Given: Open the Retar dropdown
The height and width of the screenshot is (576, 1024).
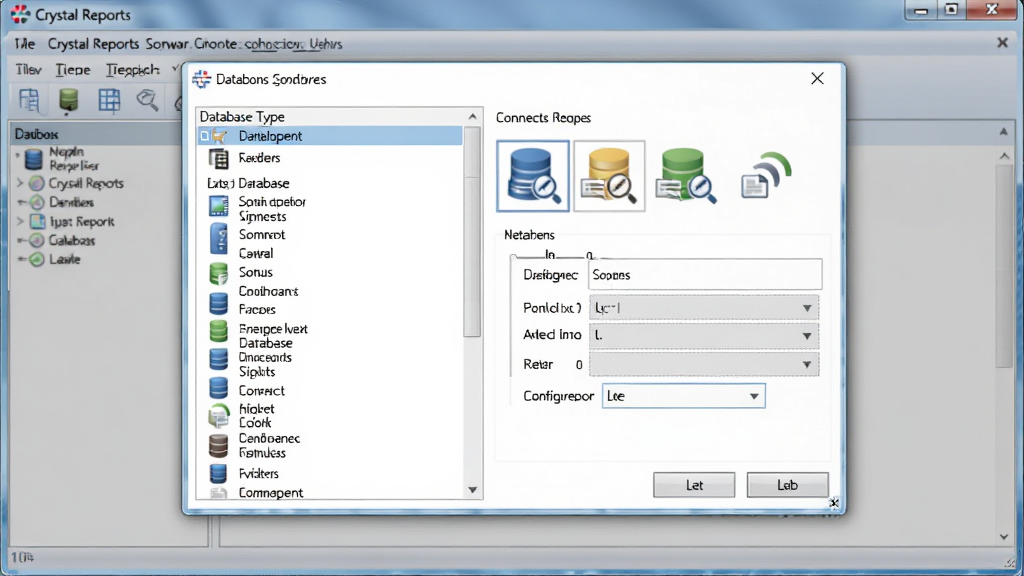Looking at the screenshot, I should [x=703, y=364].
